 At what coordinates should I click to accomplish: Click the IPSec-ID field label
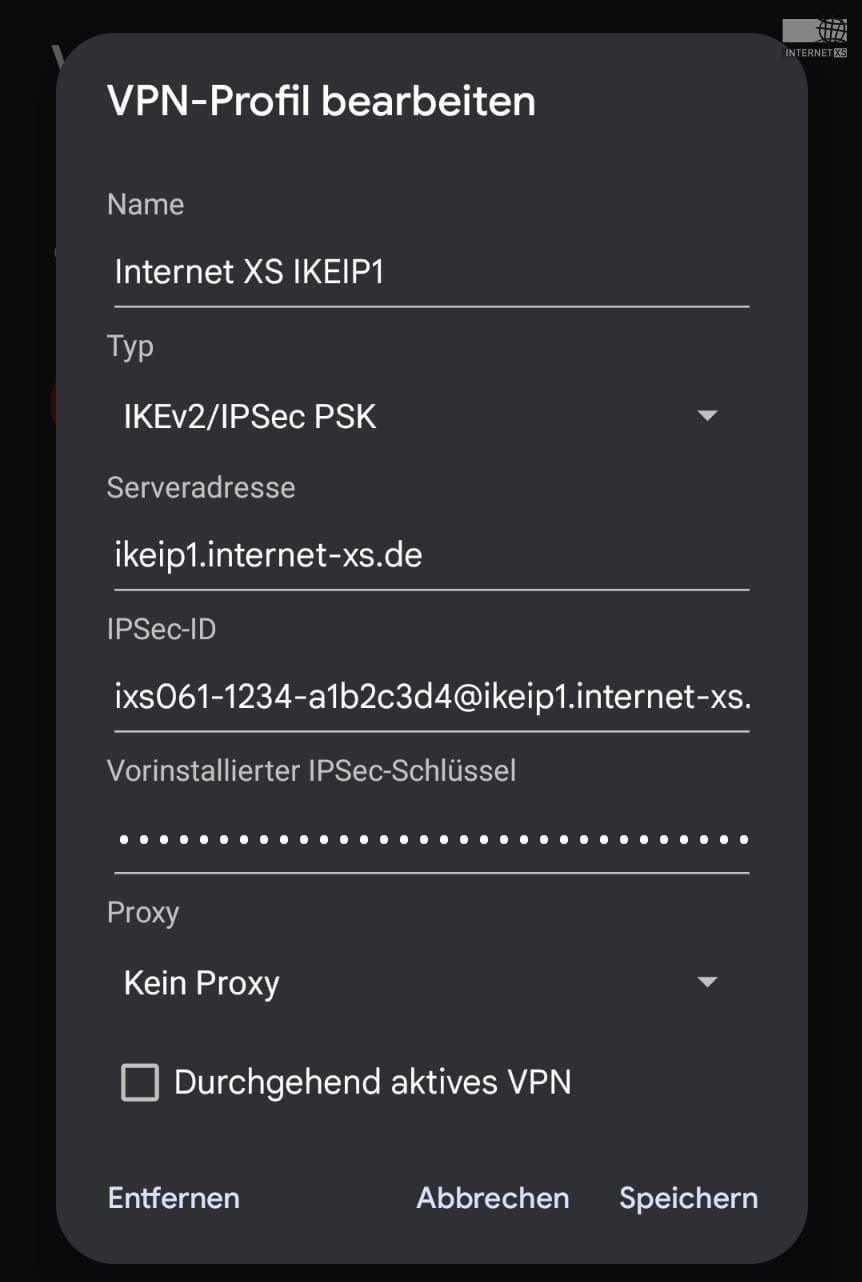(161, 629)
